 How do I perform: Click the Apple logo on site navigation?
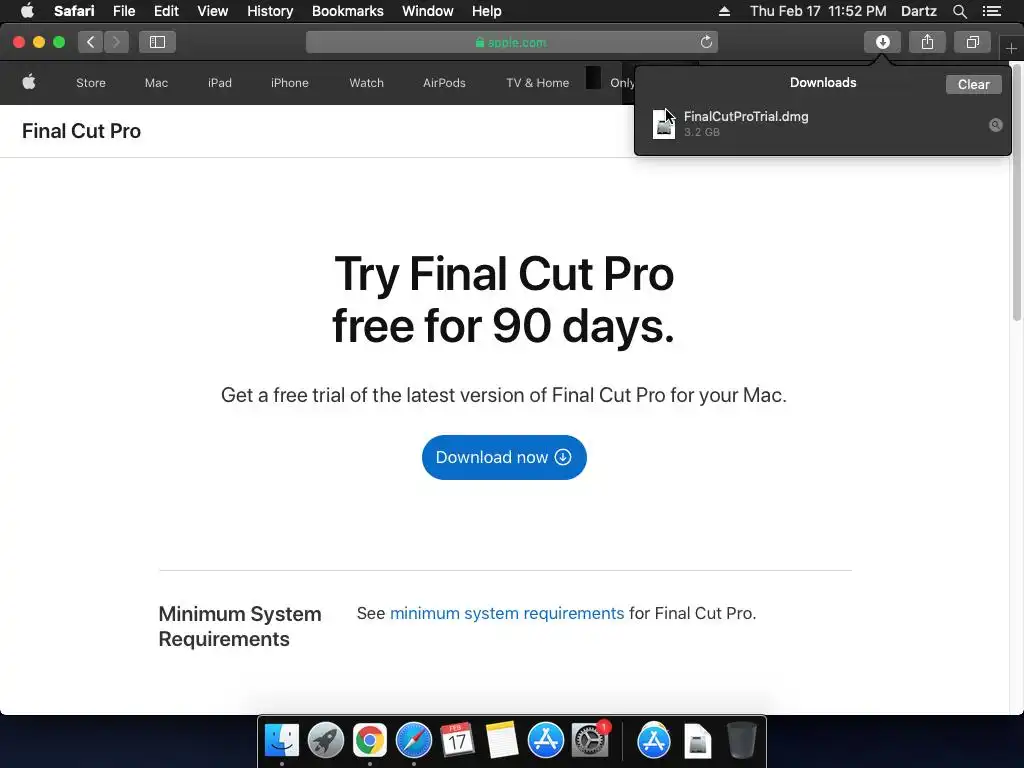[x=29, y=82]
